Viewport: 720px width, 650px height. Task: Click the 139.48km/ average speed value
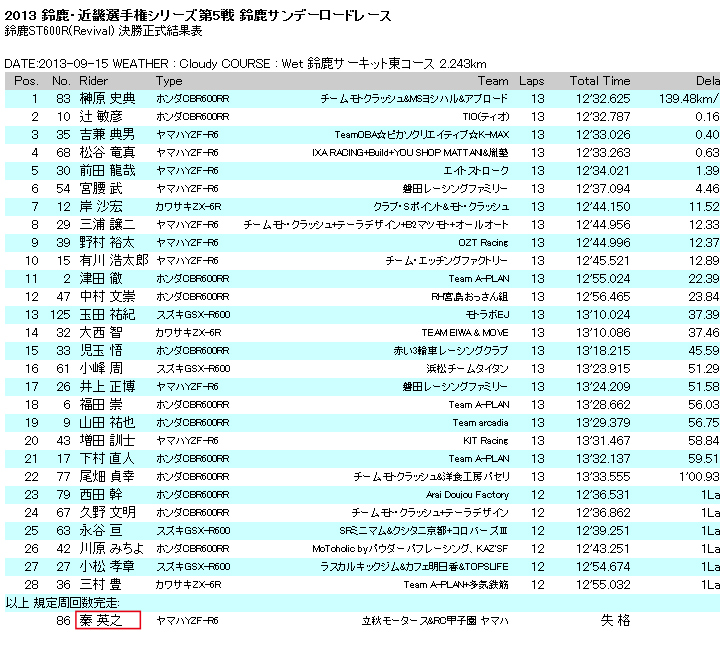689,99
